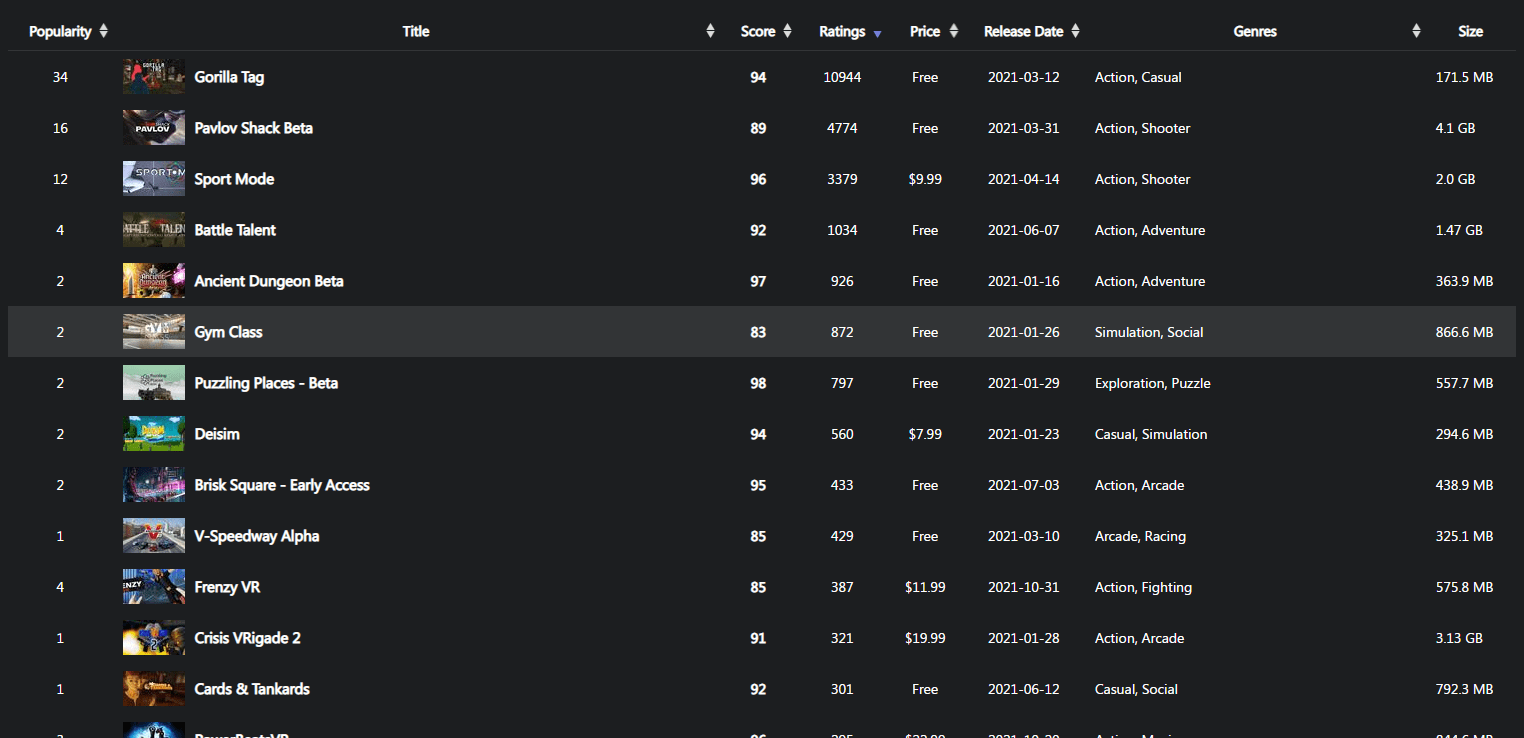Select the V-Speedway Alpha title
1524x738 pixels.
pyautogui.click(x=257, y=536)
